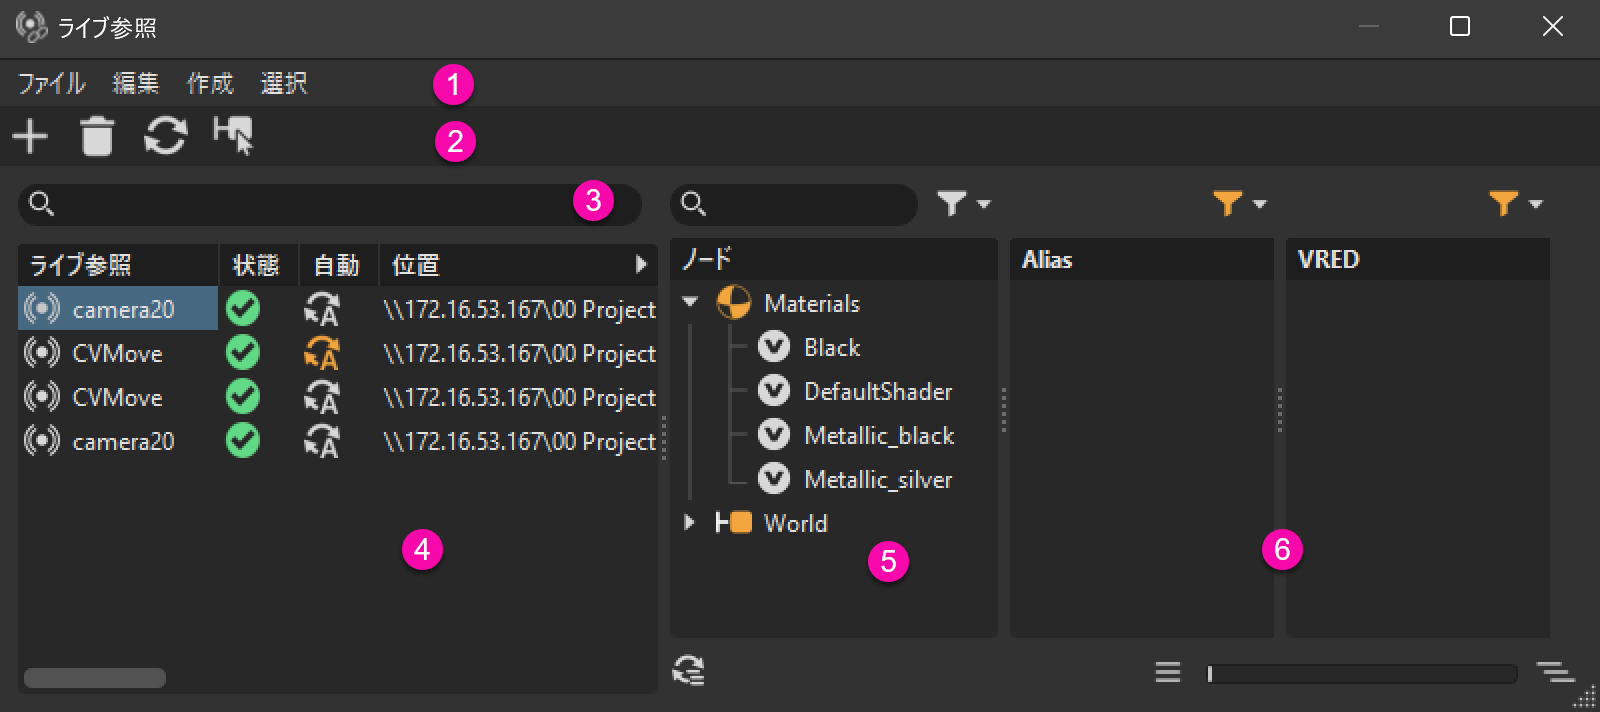1600x712 pixels.
Task: Click the collapse-all lines icon at bottom
Action: coord(1168,672)
